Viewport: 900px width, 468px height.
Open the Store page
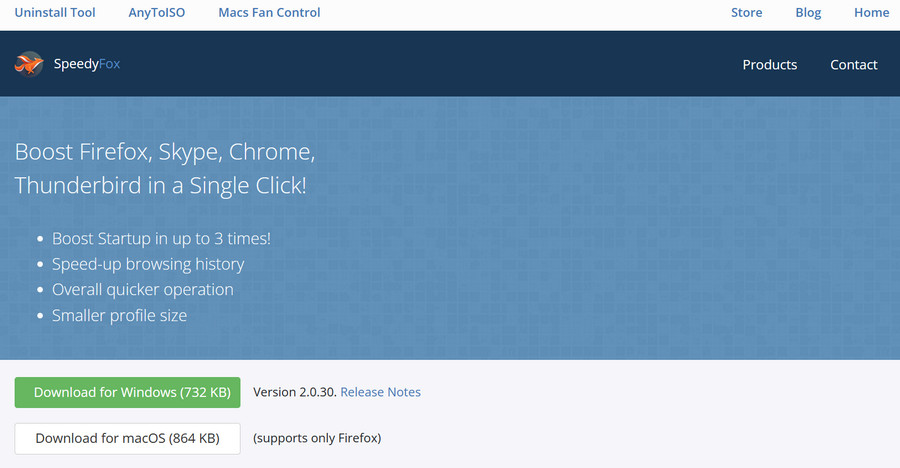pos(746,13)
